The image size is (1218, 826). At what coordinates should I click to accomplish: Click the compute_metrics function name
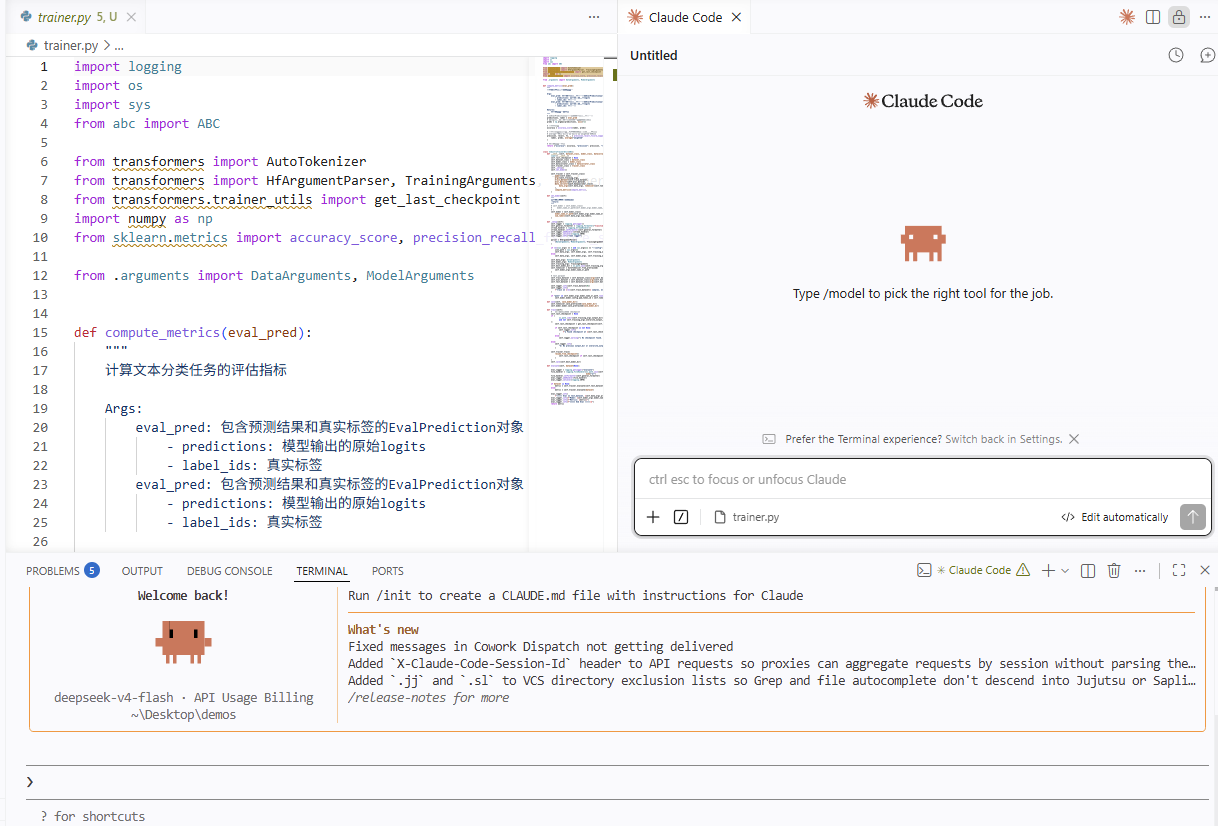tap(163, 332)
